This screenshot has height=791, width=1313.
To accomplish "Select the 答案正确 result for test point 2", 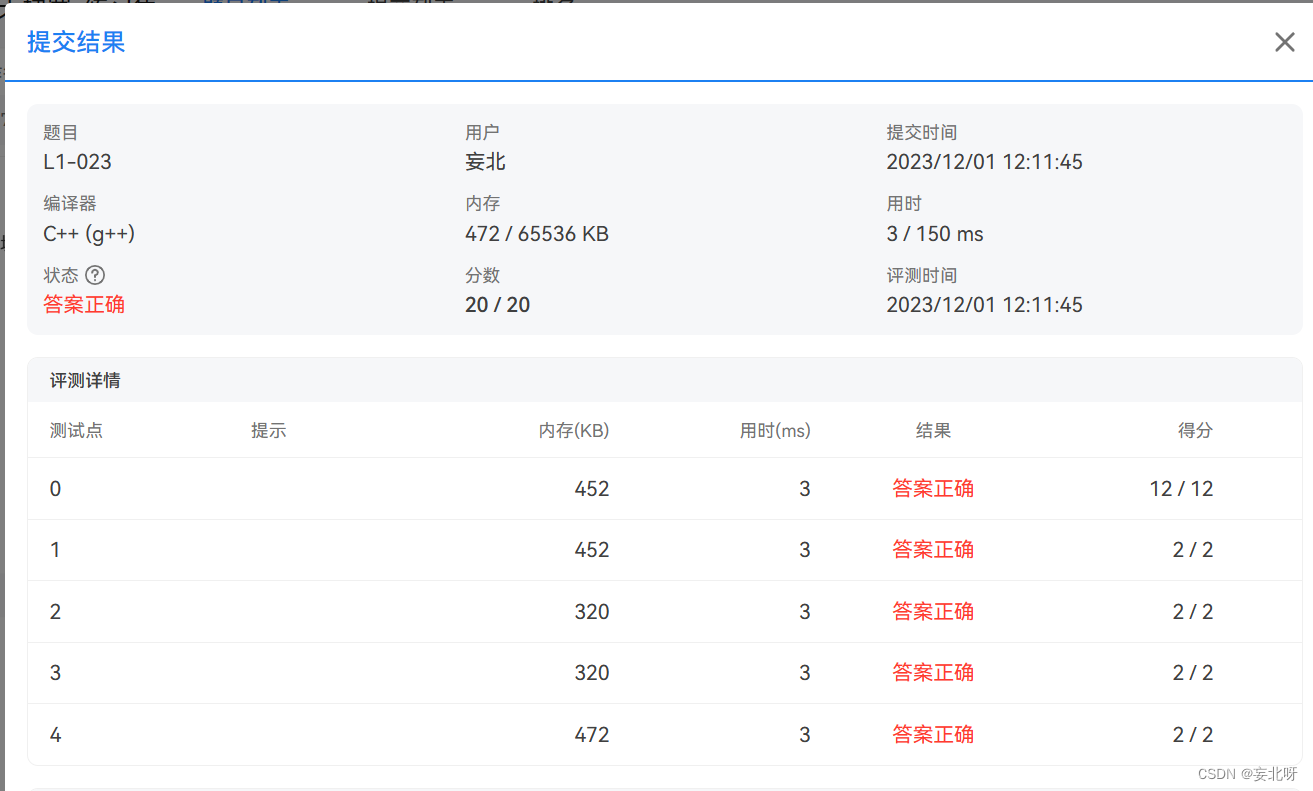I will point(933,612).
